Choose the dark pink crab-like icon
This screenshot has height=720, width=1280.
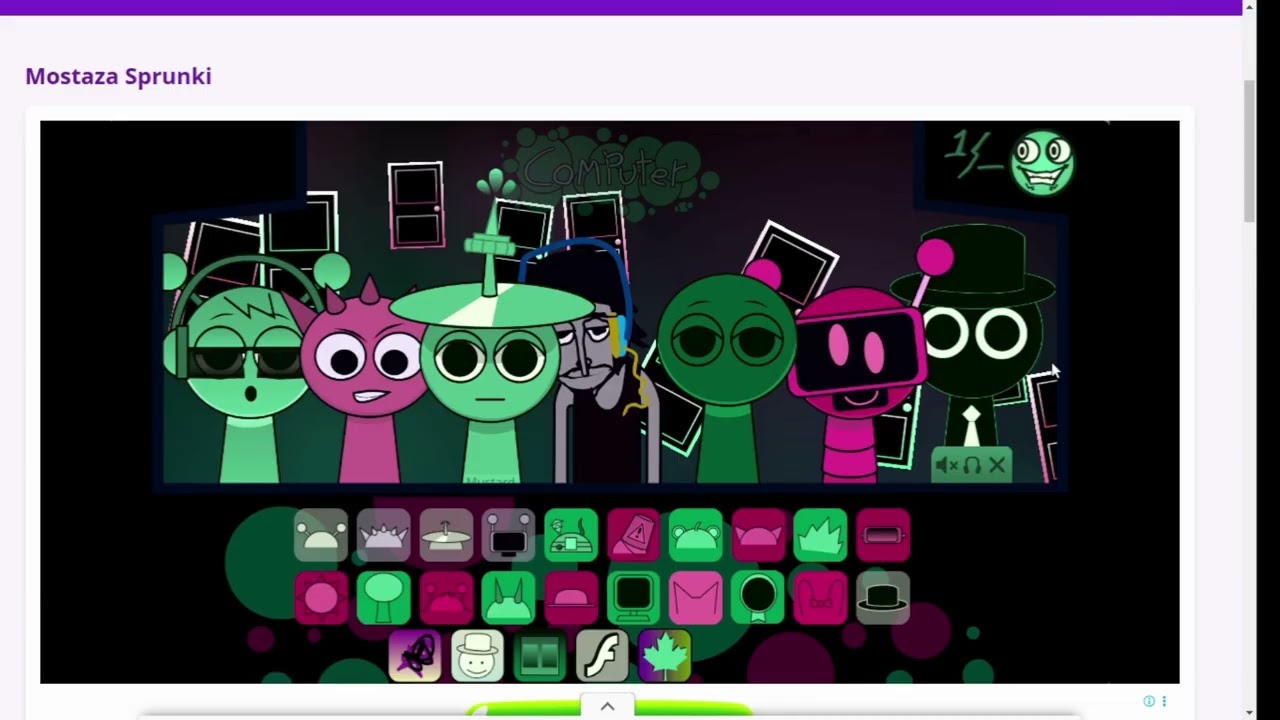pos(446,598)
